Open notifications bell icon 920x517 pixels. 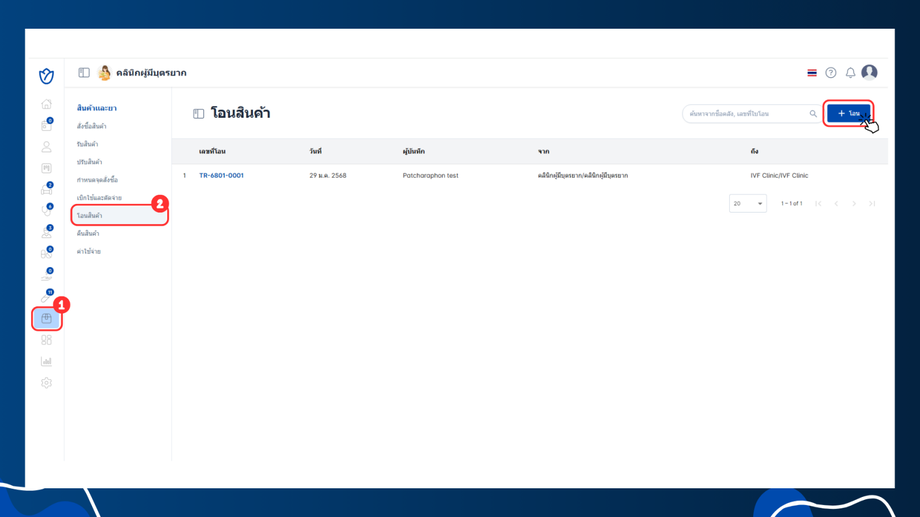(x=850, y=73)
